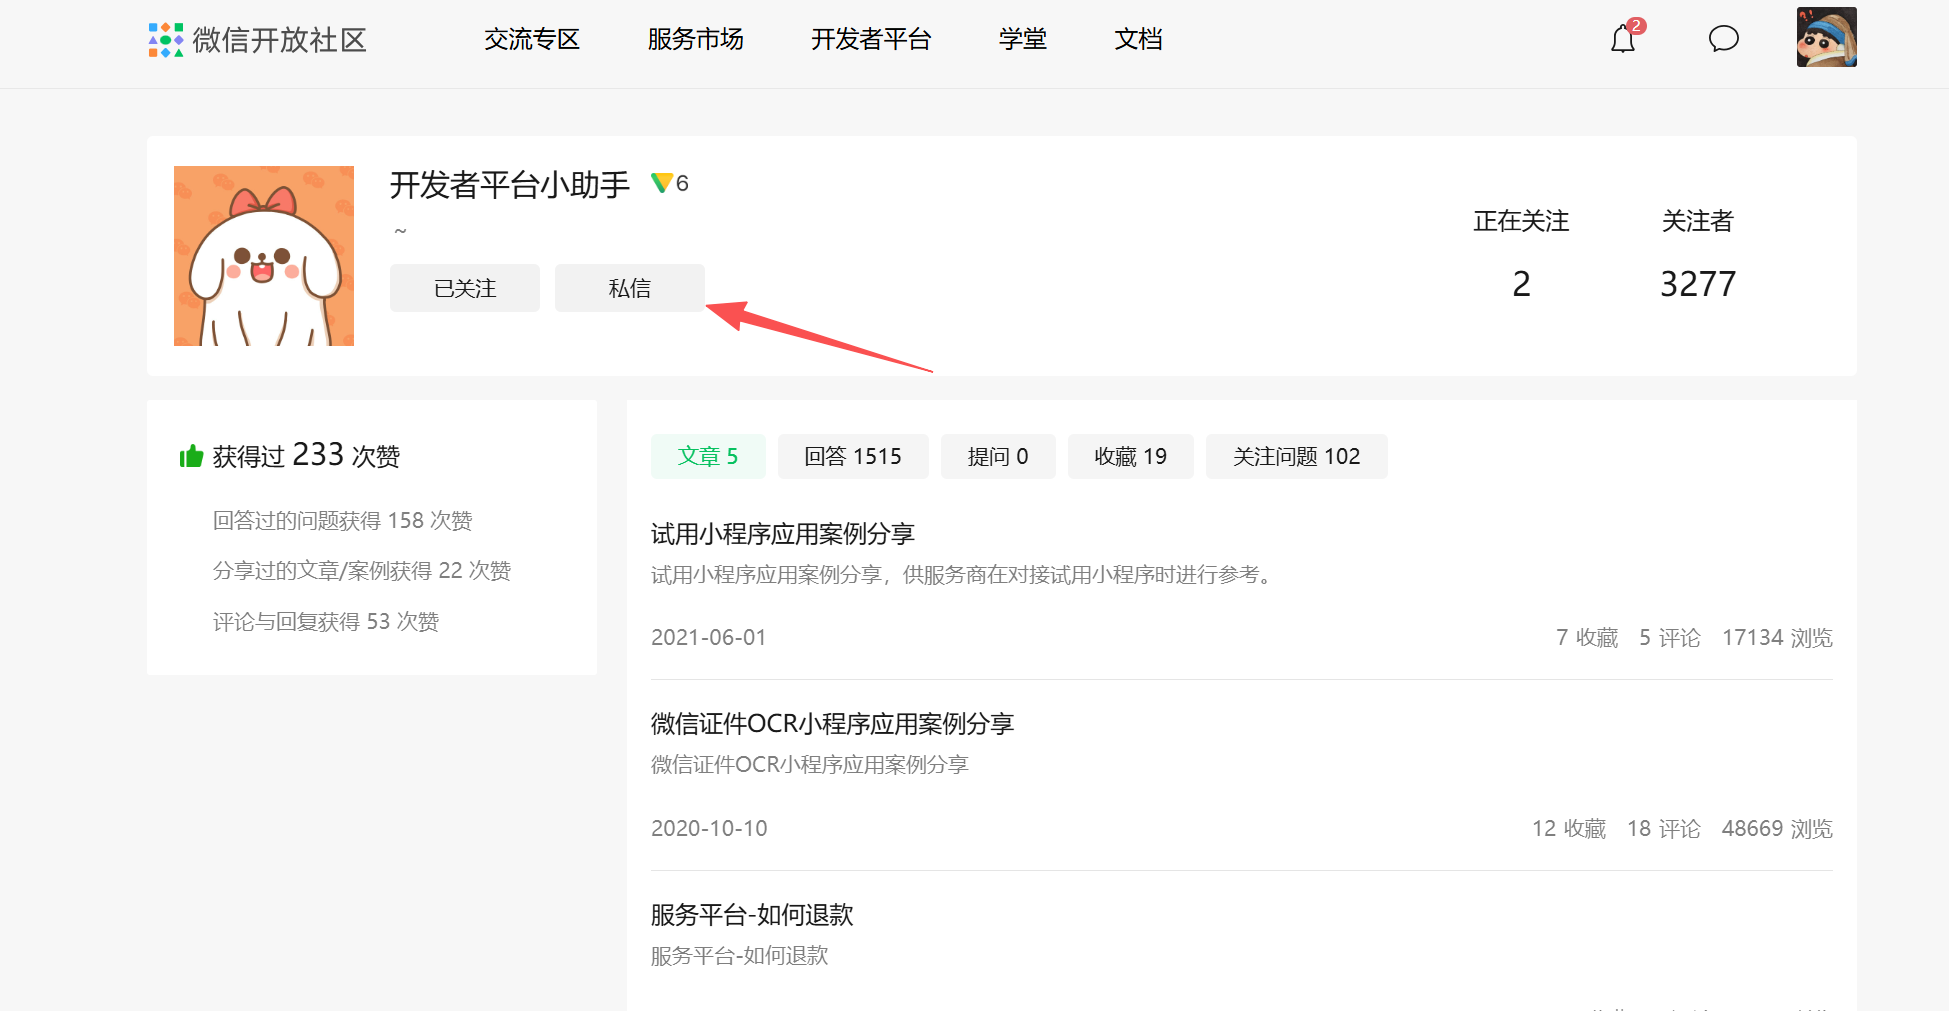Click the follower number 3277
Viewport: 1949px width, 1011px height.
[x=1698, y=284]
